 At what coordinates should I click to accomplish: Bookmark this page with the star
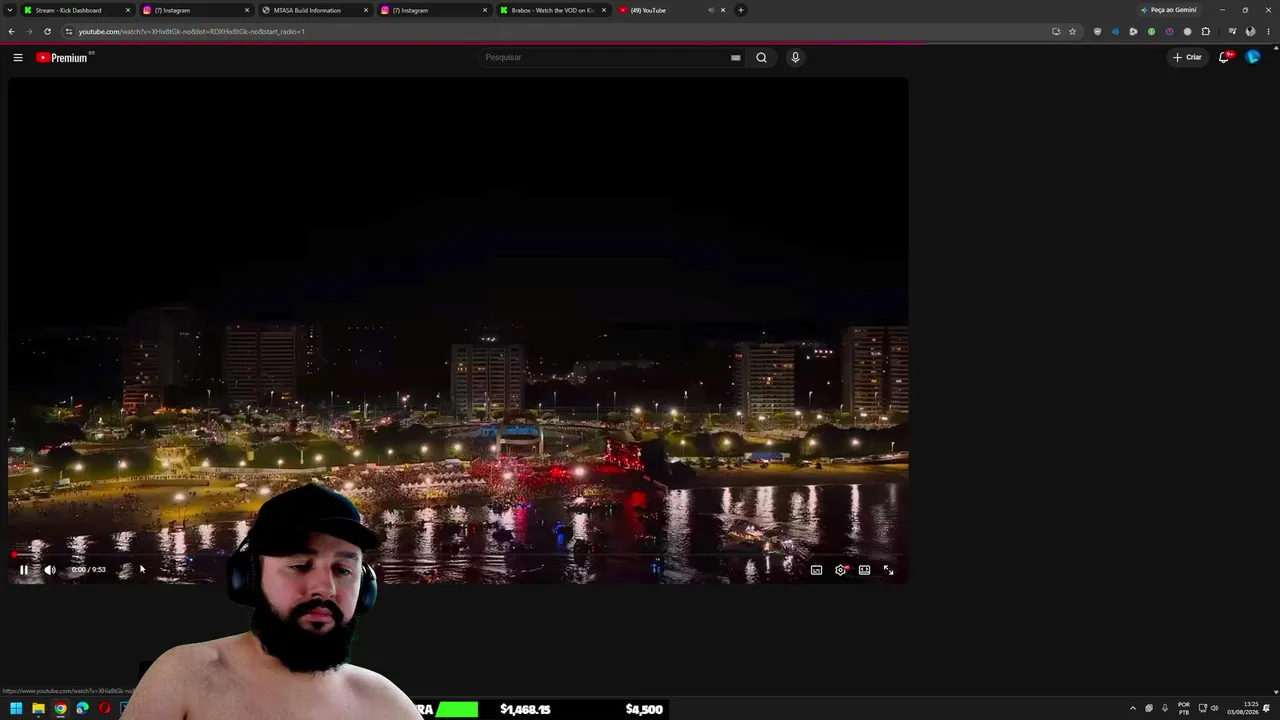click(x=1072, y=31)
